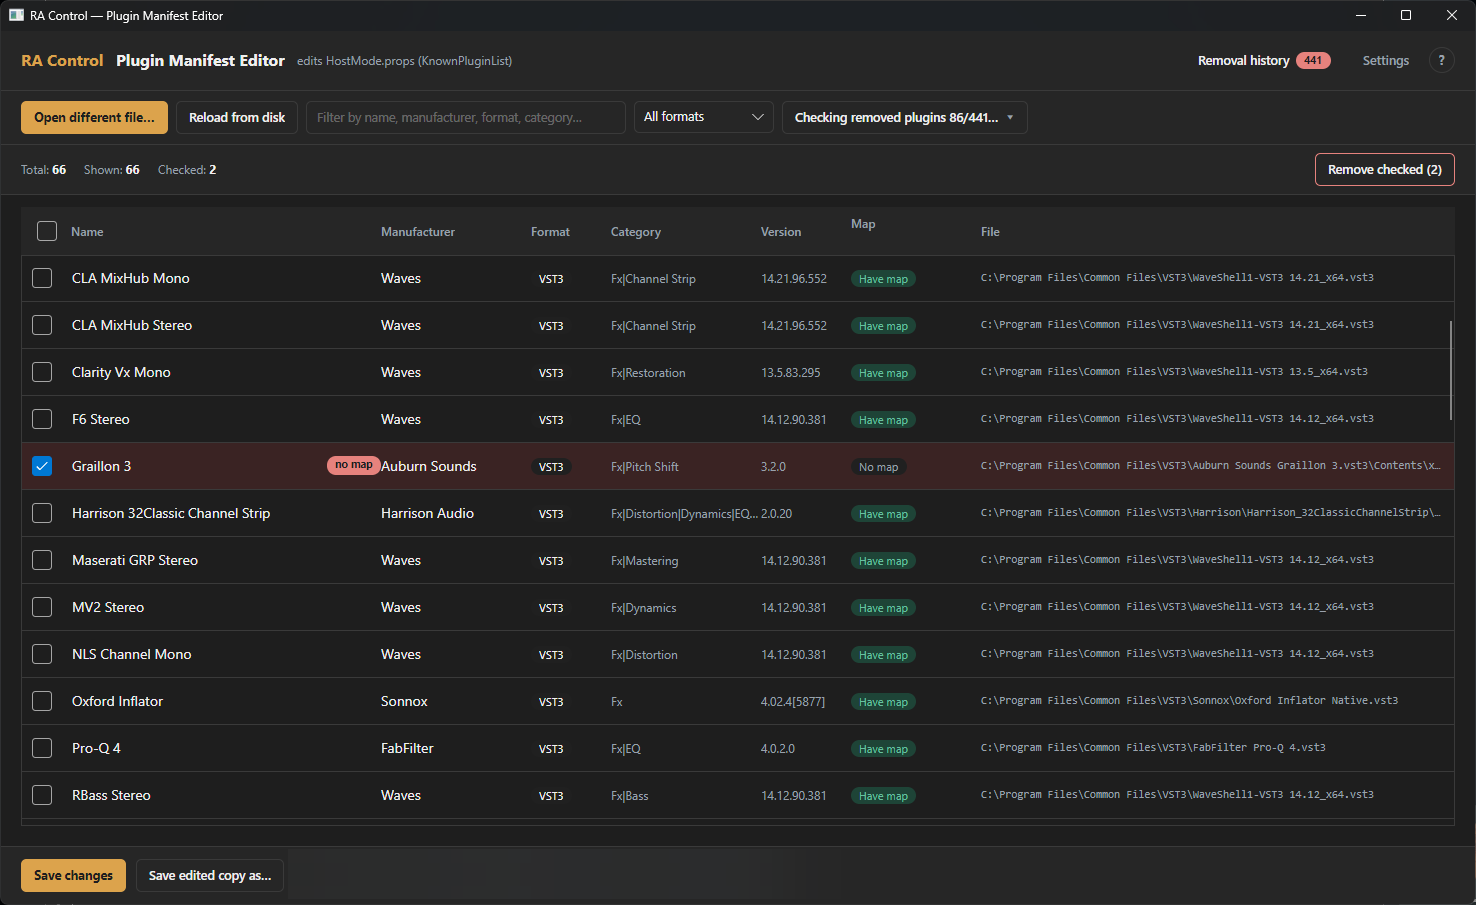The width and height of the screenshot is (1476, 905).
Task: Sort by the Manufacturer column header
Action: [418, 232]
